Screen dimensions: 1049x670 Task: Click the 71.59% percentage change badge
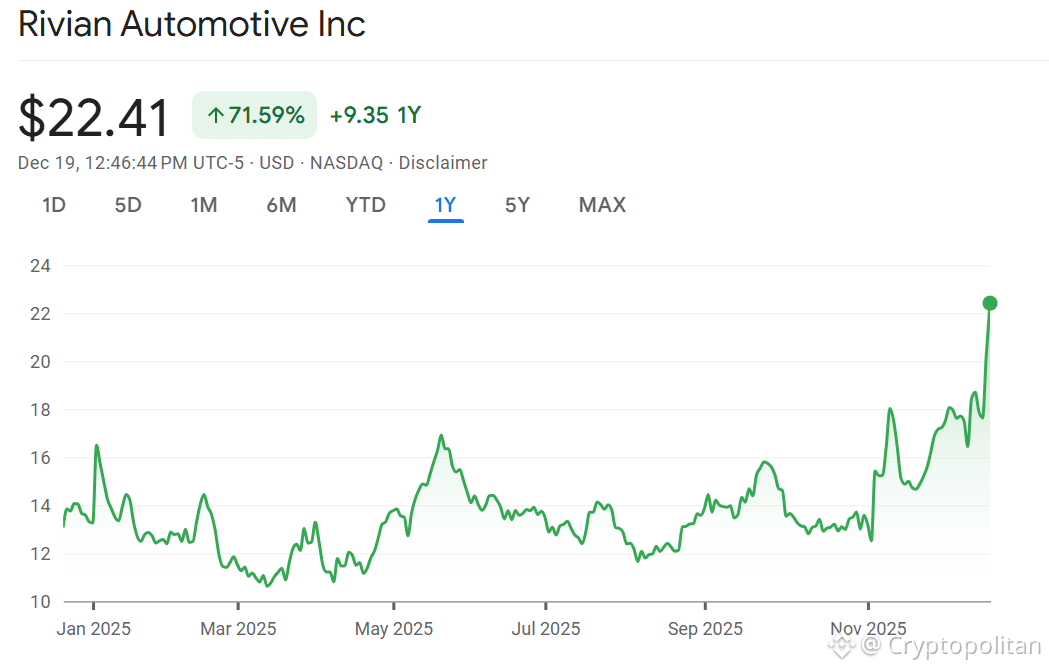[254, 114]
